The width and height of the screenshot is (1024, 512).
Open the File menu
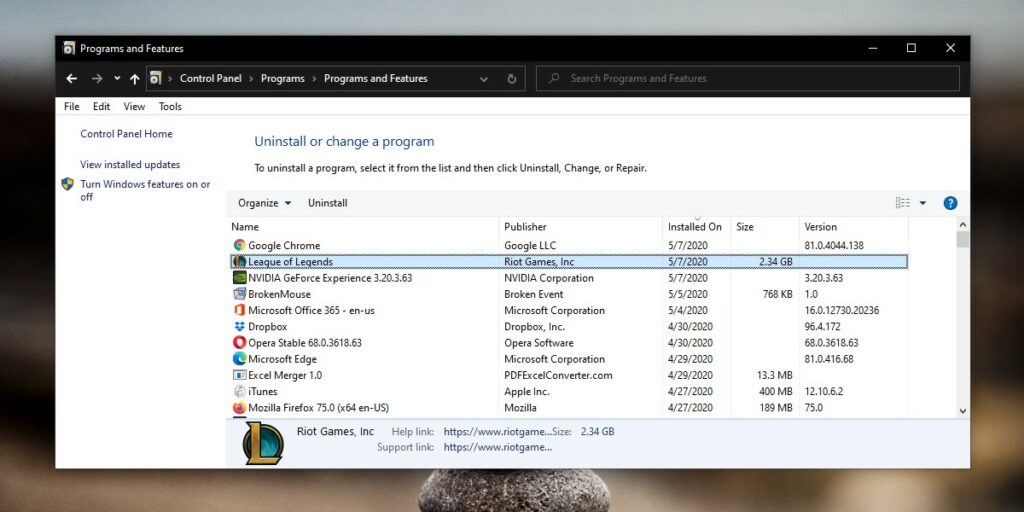click(72, 106)
